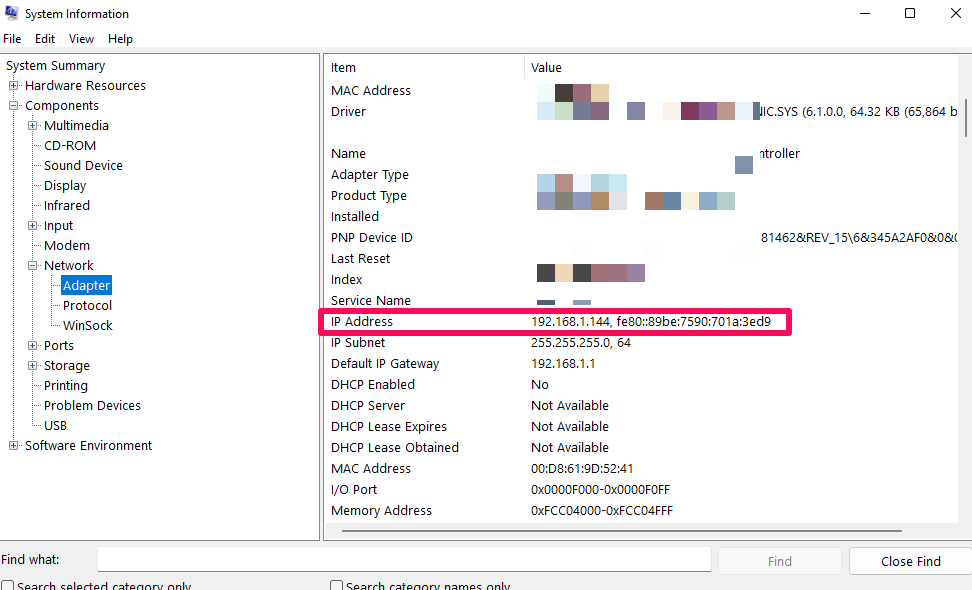Select System Summary in the tree
The height and width of the screenshot is (590, 972).
tap(56, 66)
